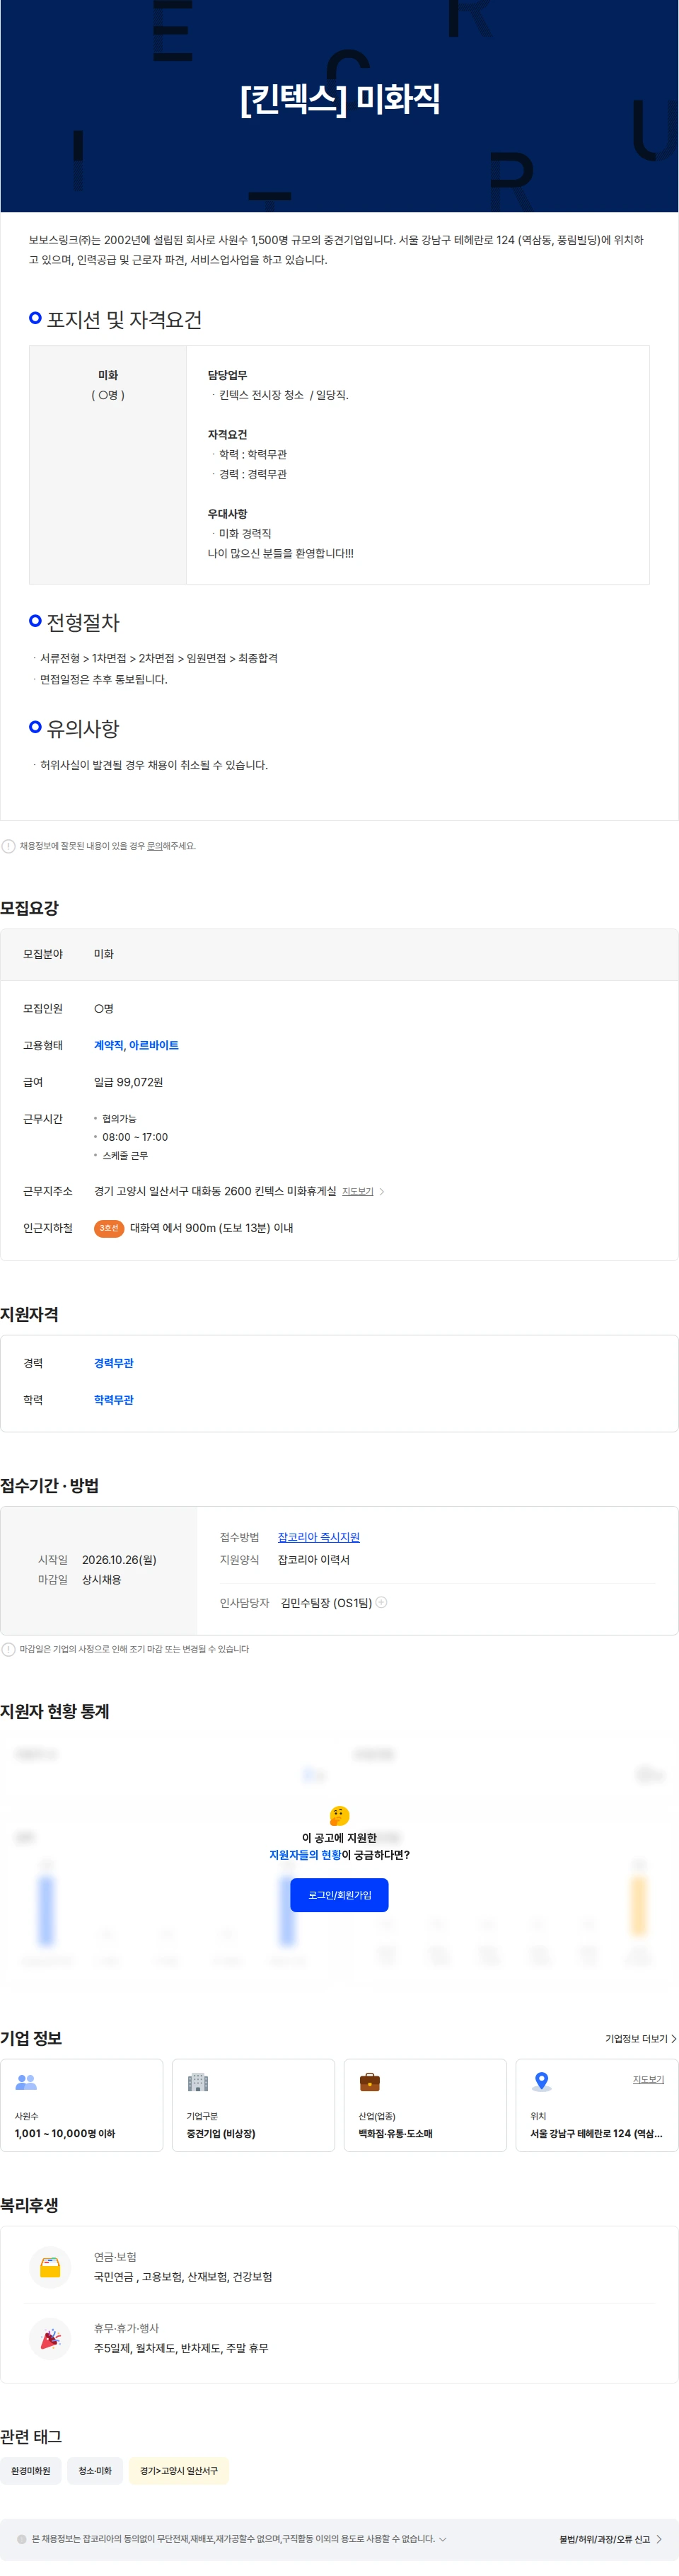Image resolution: width=679 pixels, height=2576 pixels.
Task: Click the 협의가능 bullet text
Action: coord(119,1119)
